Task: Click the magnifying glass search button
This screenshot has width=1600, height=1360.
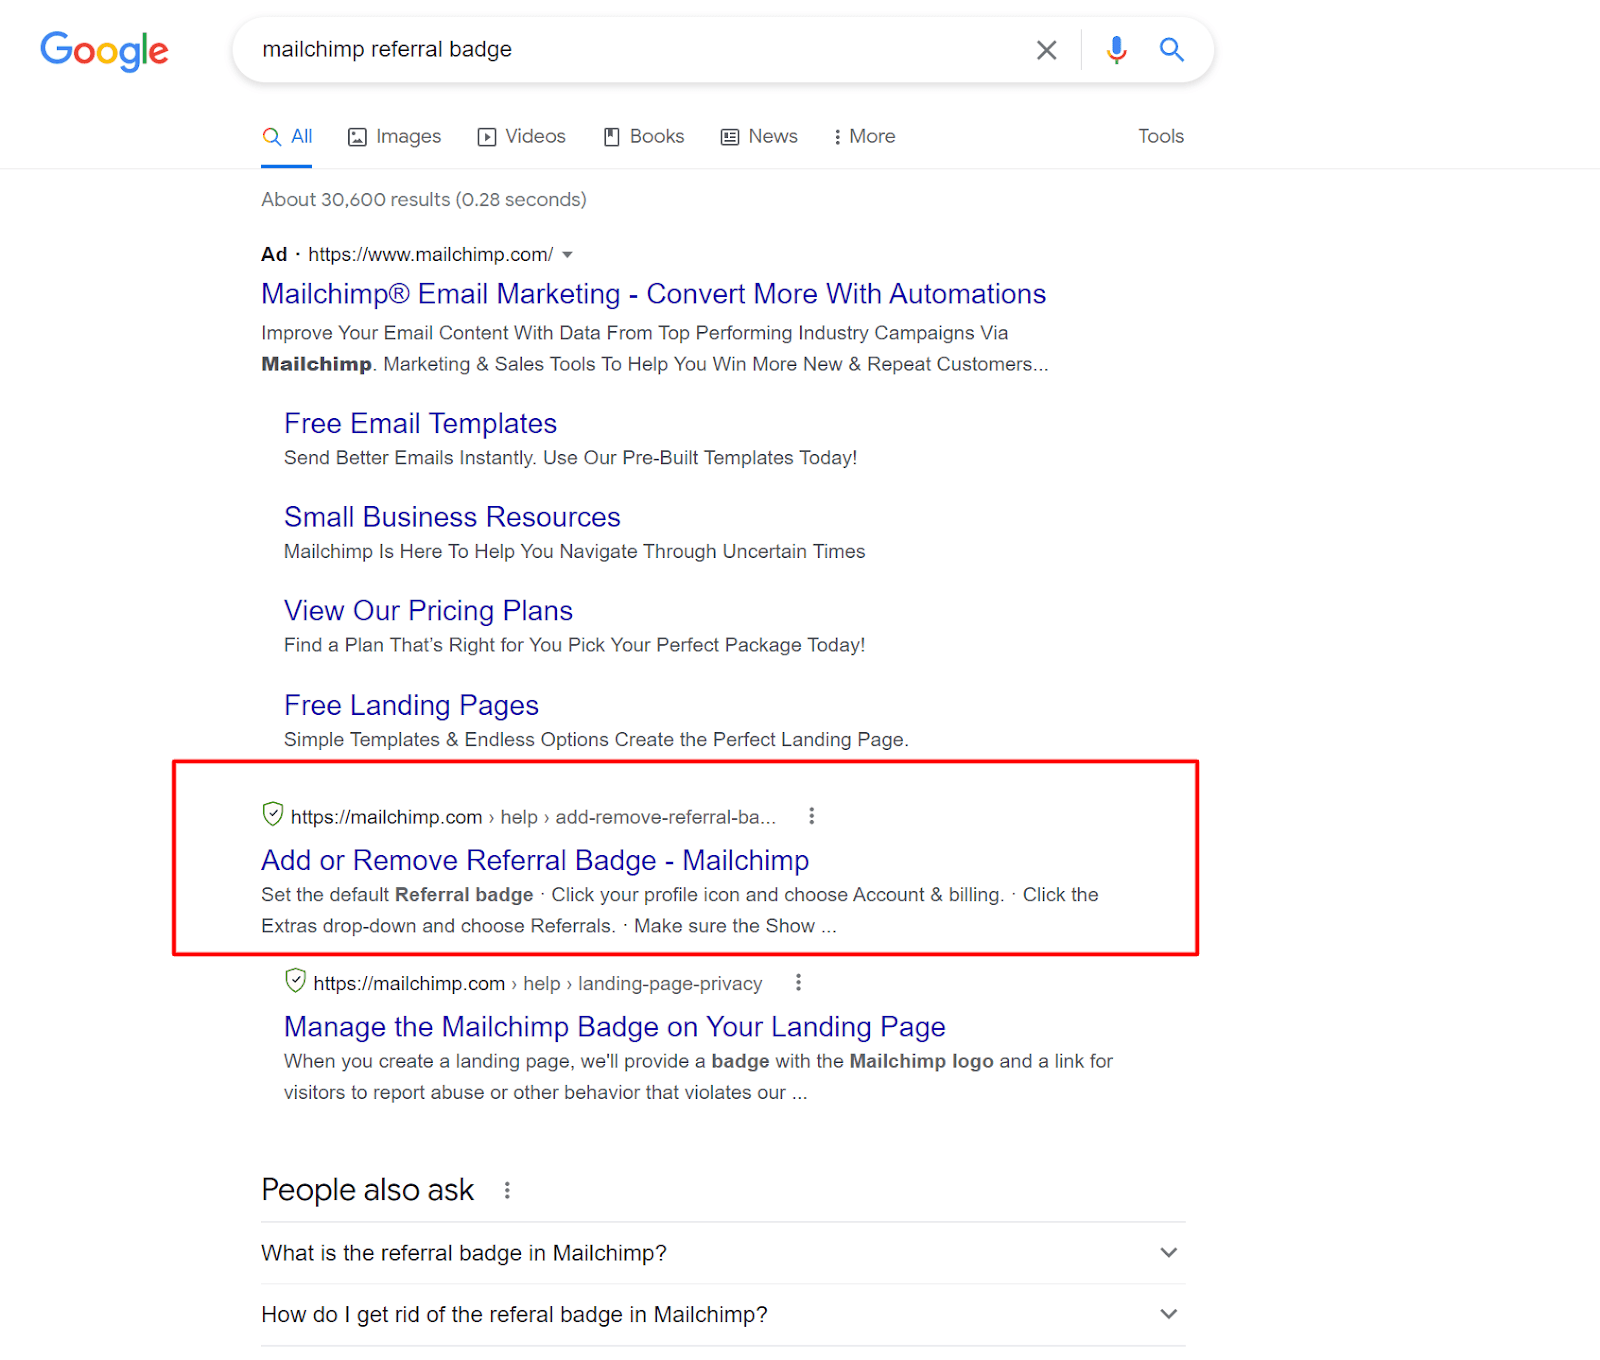Action: [x=1171, y=50]
